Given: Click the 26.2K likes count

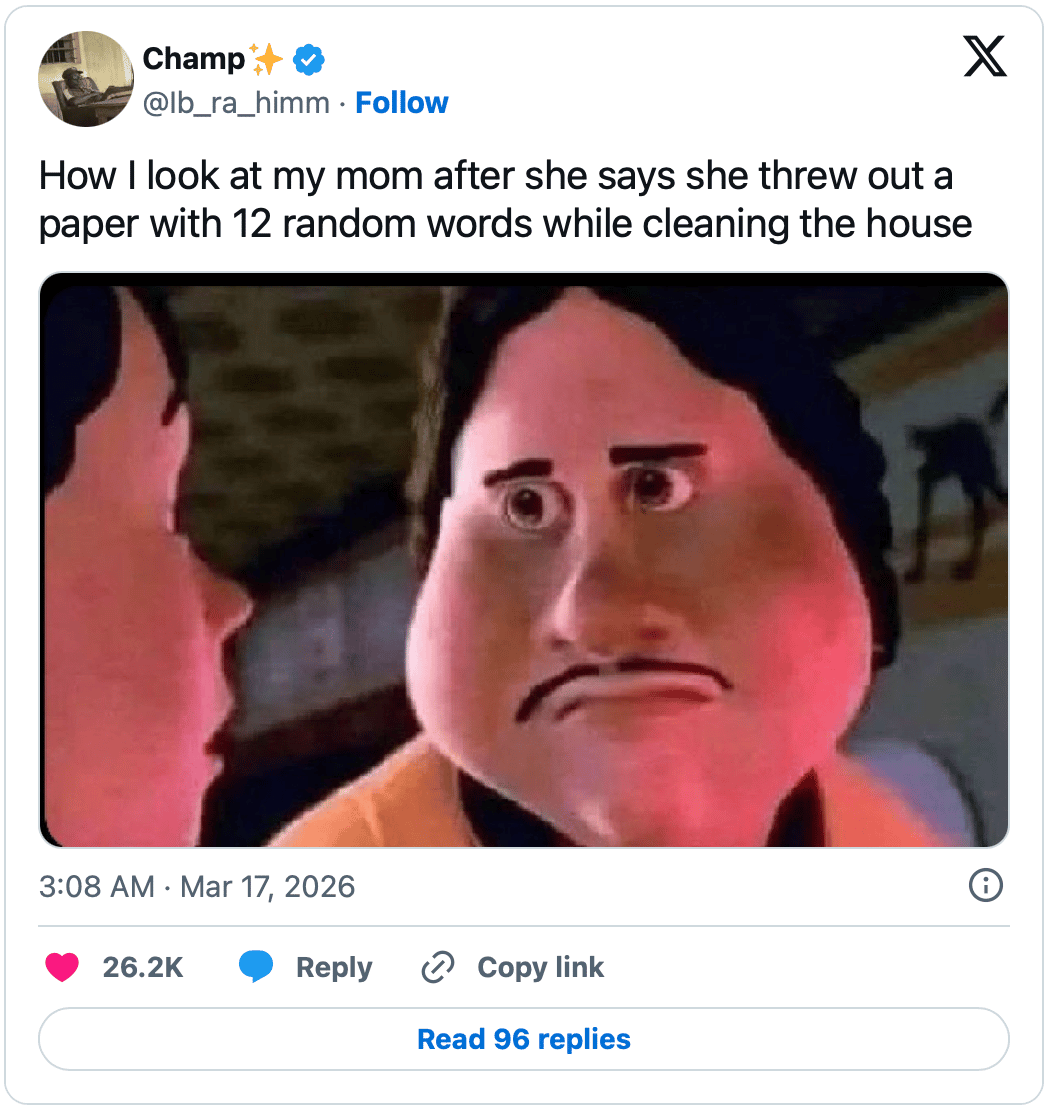Looking at the screenshot, I should (x=143, y=967).
